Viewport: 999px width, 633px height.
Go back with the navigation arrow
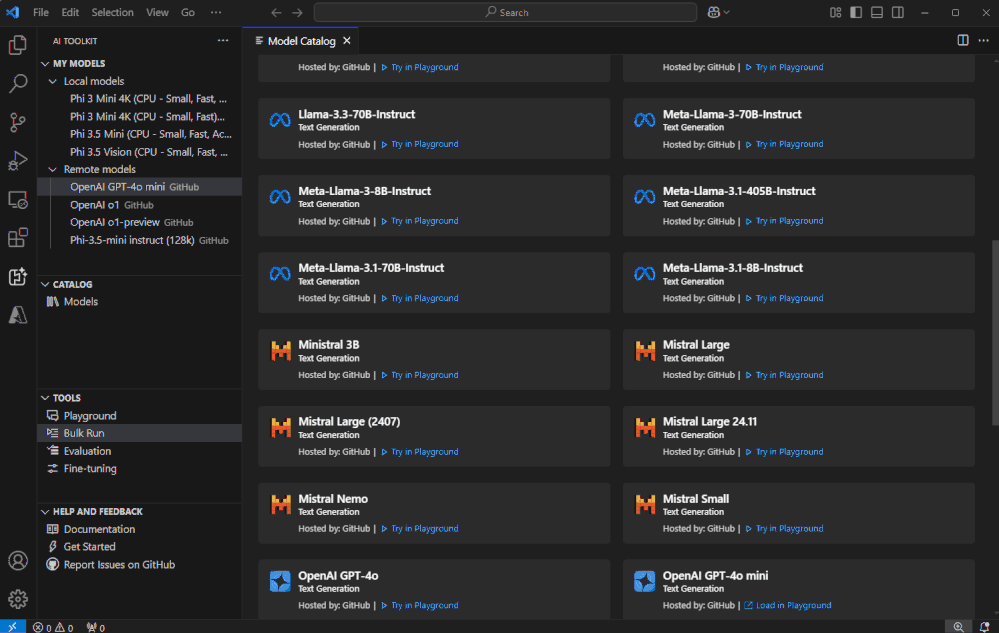[x=276, y=12]
